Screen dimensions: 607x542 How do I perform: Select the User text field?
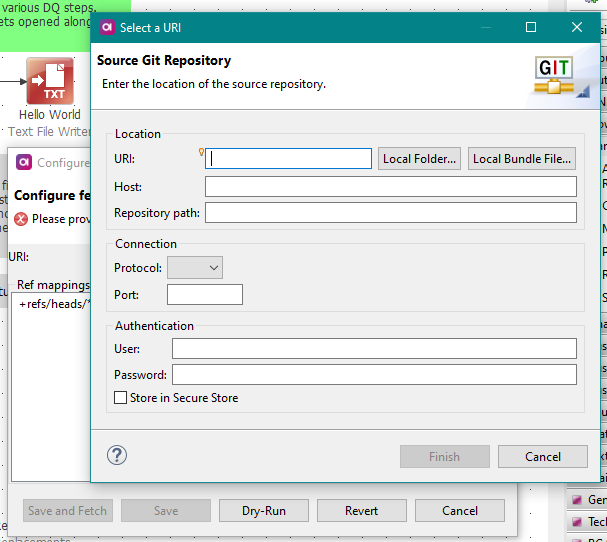(x=374, y=348)
